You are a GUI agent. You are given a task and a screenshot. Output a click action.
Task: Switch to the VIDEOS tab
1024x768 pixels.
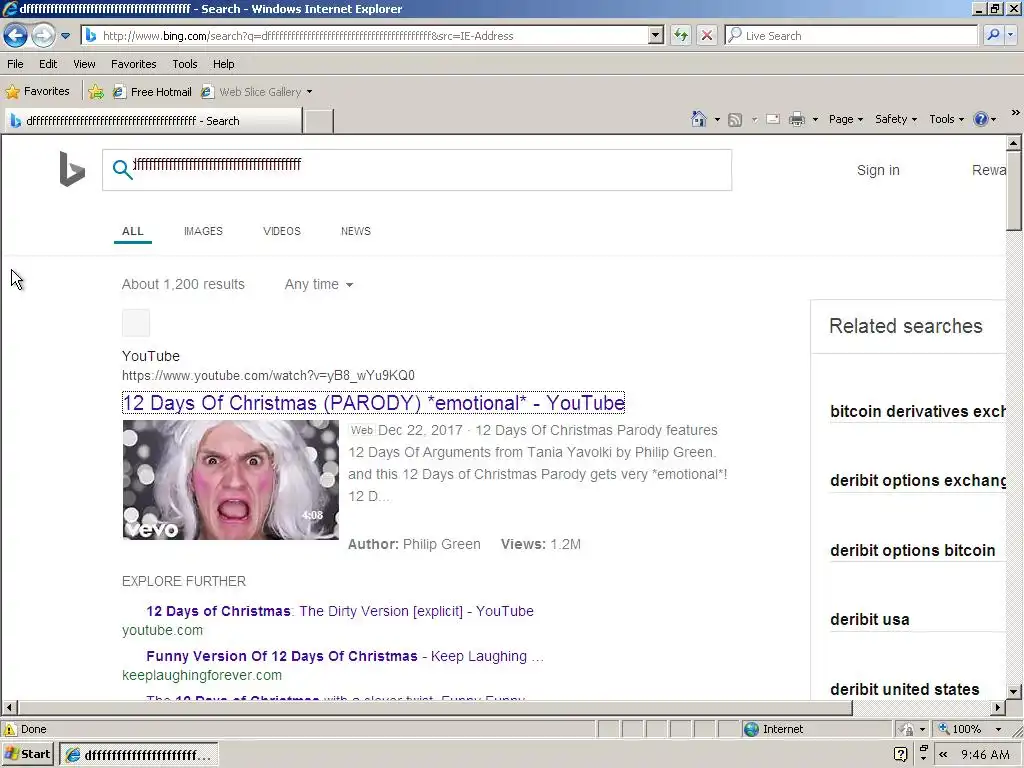click(x=281, y=231)
